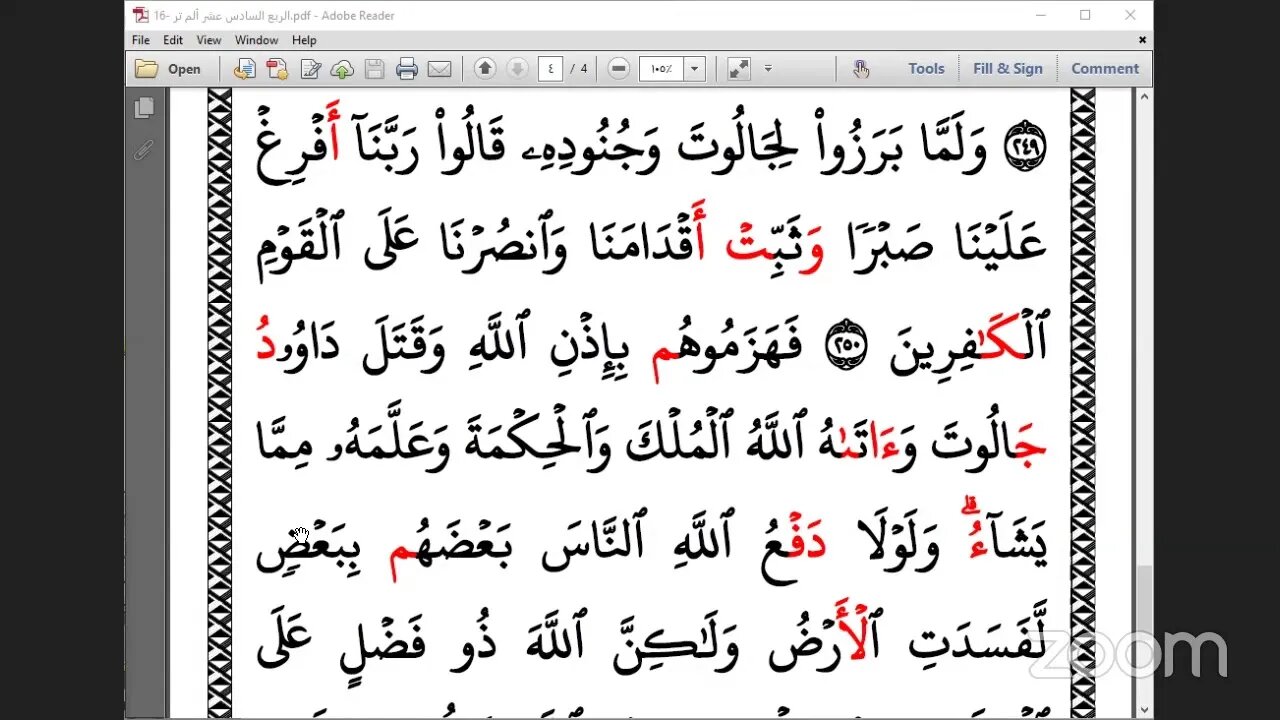
Task: Click the save floppy disk icon
Action: point(375,69)
